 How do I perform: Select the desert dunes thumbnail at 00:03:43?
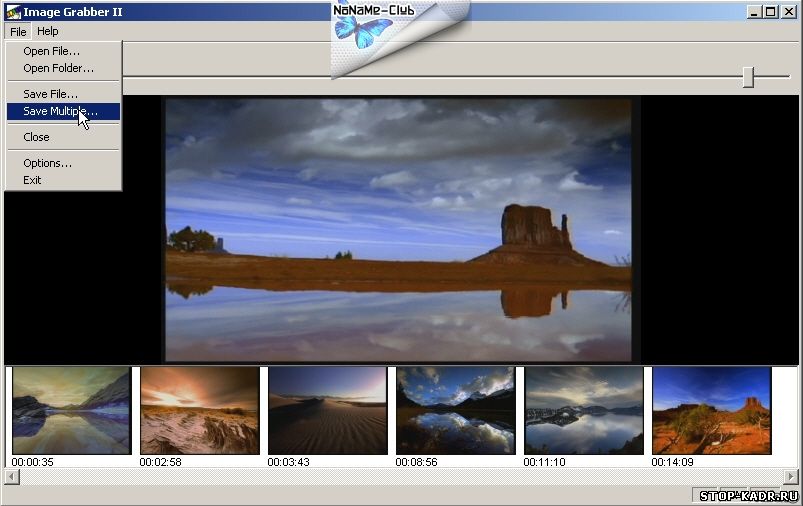[328, 410]
